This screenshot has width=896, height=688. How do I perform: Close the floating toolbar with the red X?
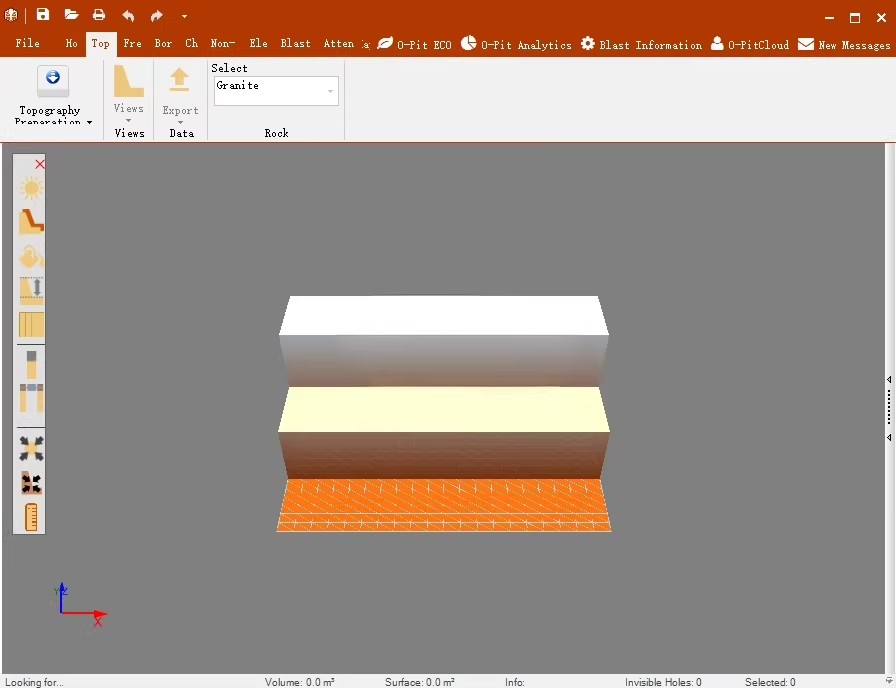(x=40, y=164)
